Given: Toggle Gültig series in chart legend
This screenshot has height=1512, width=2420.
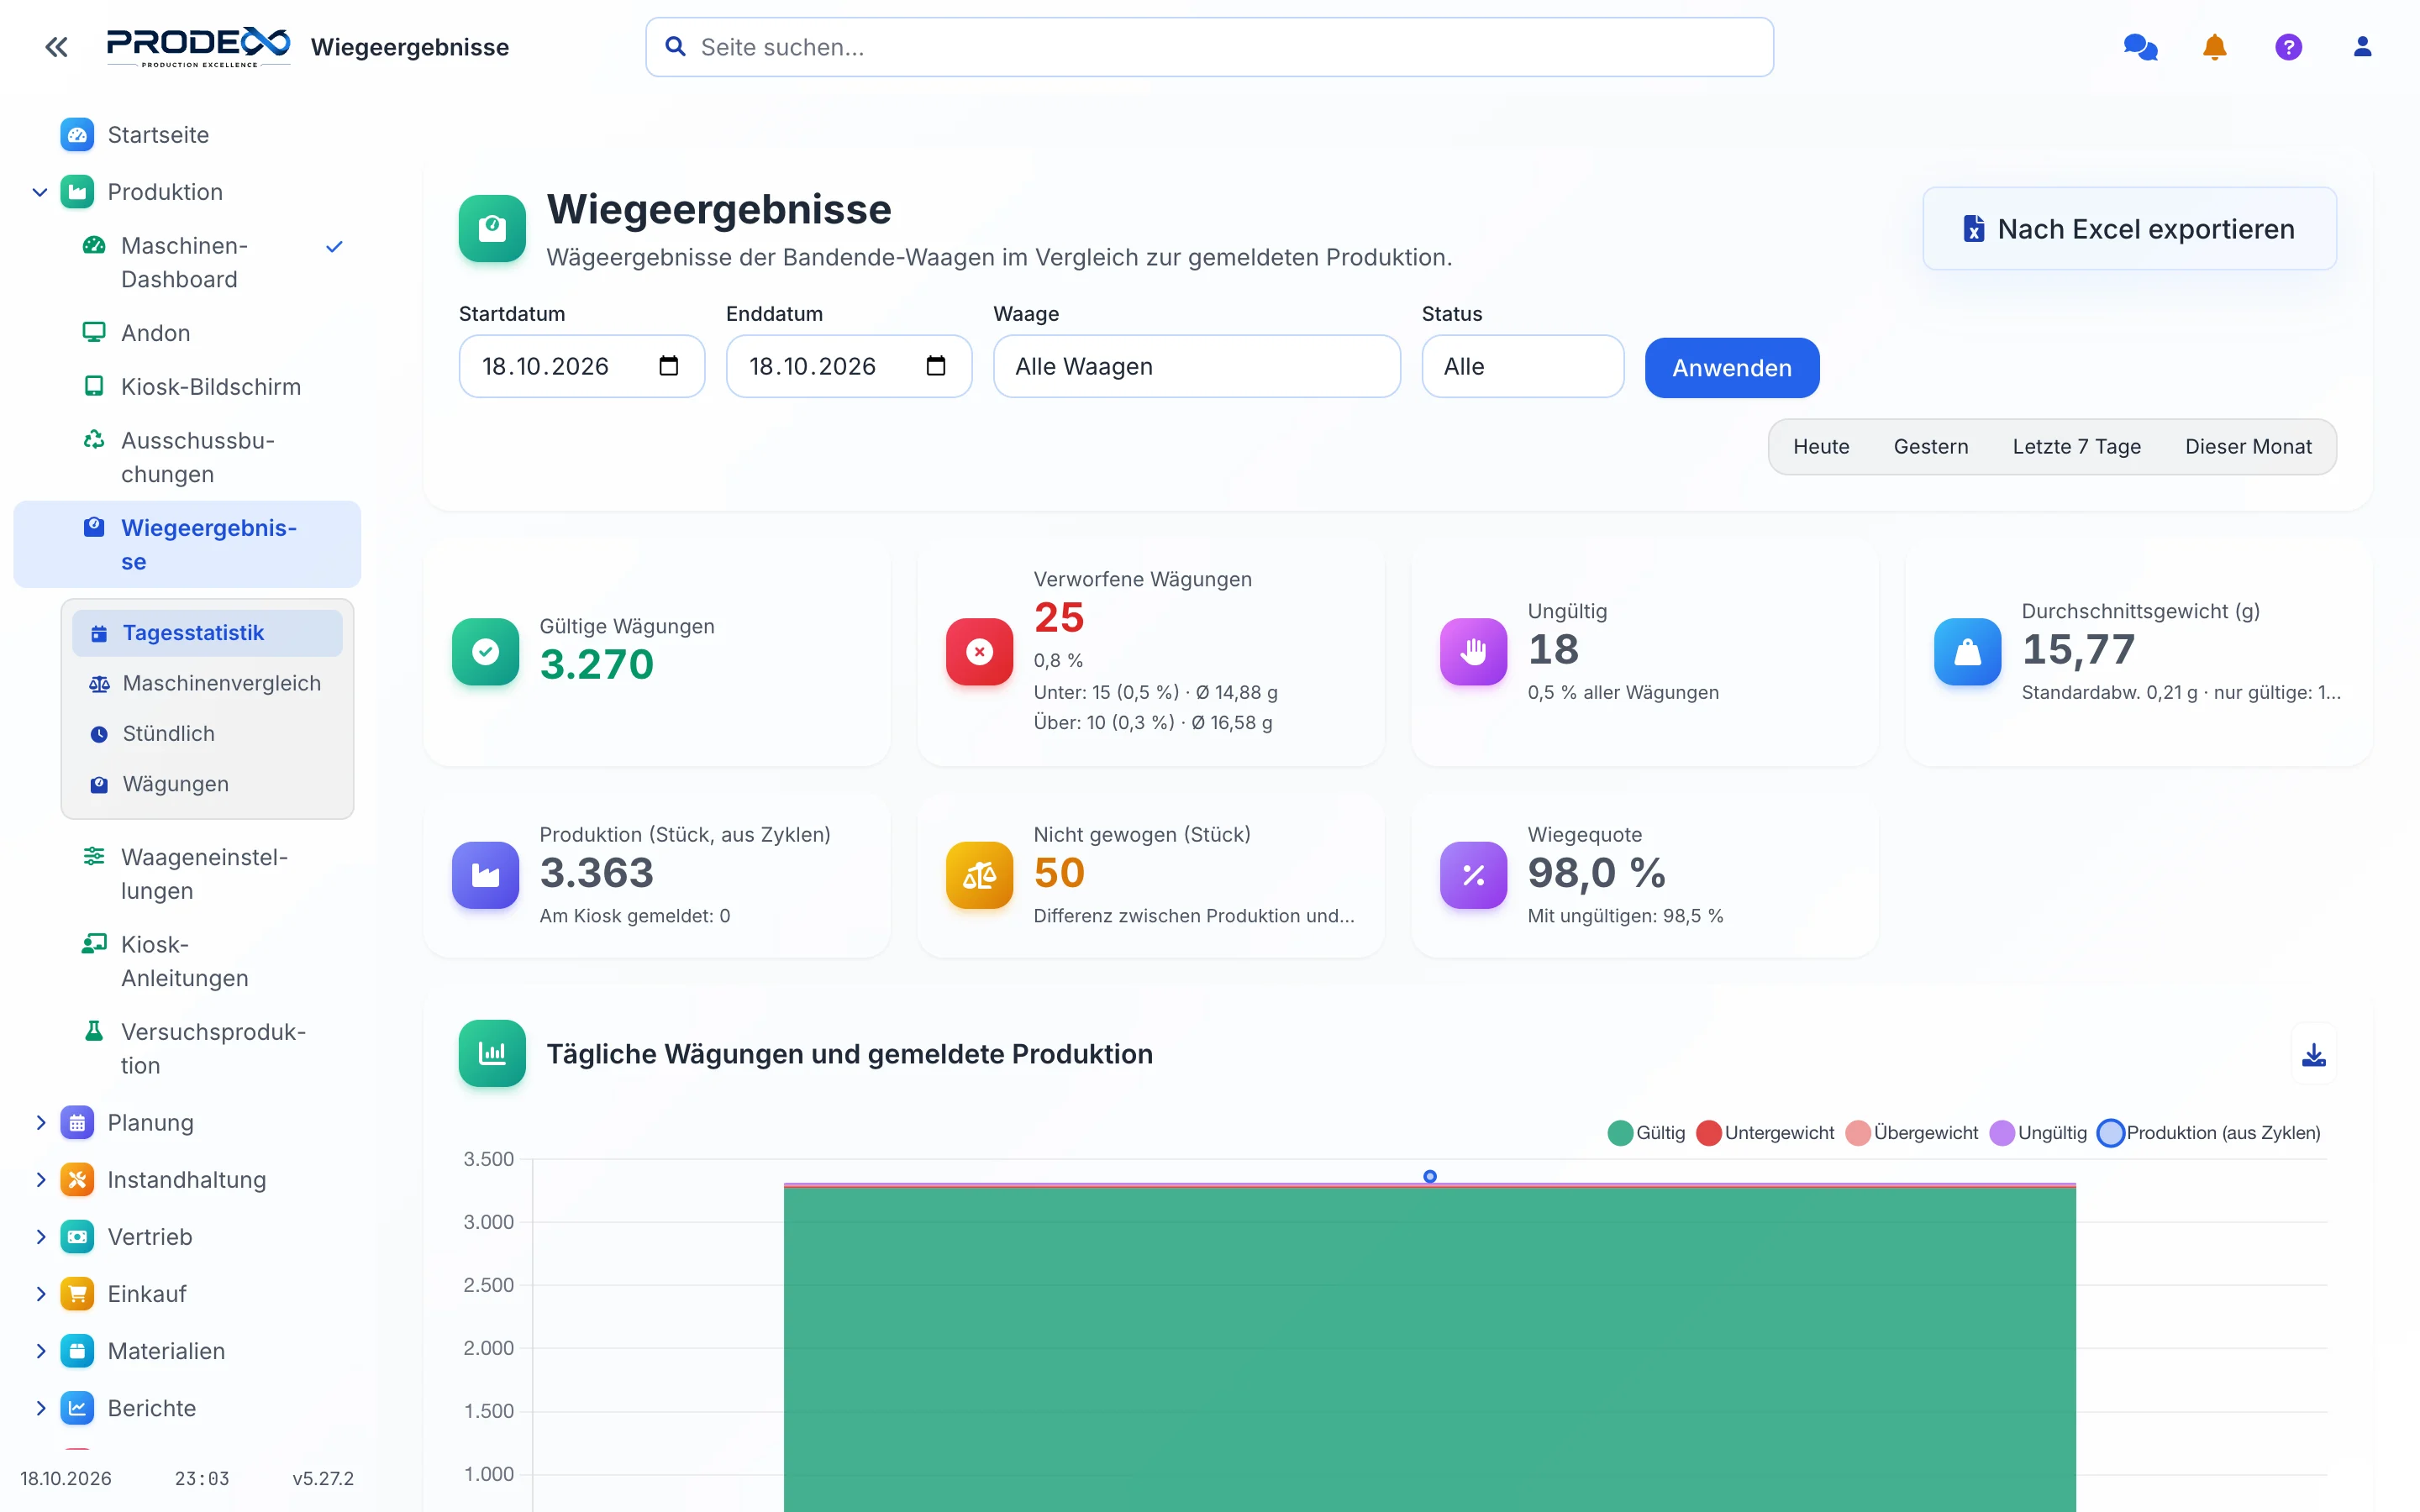Looking at the screenshot, I should point(1646,1133).
